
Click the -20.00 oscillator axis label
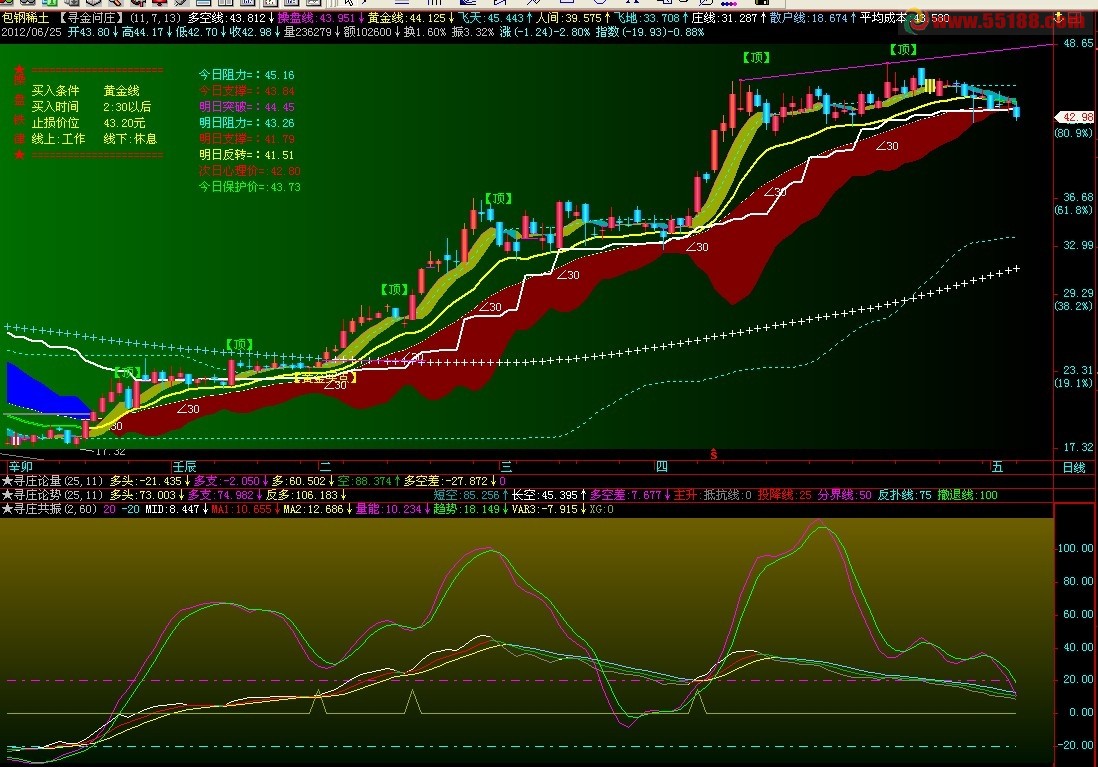pos(1076,745)
